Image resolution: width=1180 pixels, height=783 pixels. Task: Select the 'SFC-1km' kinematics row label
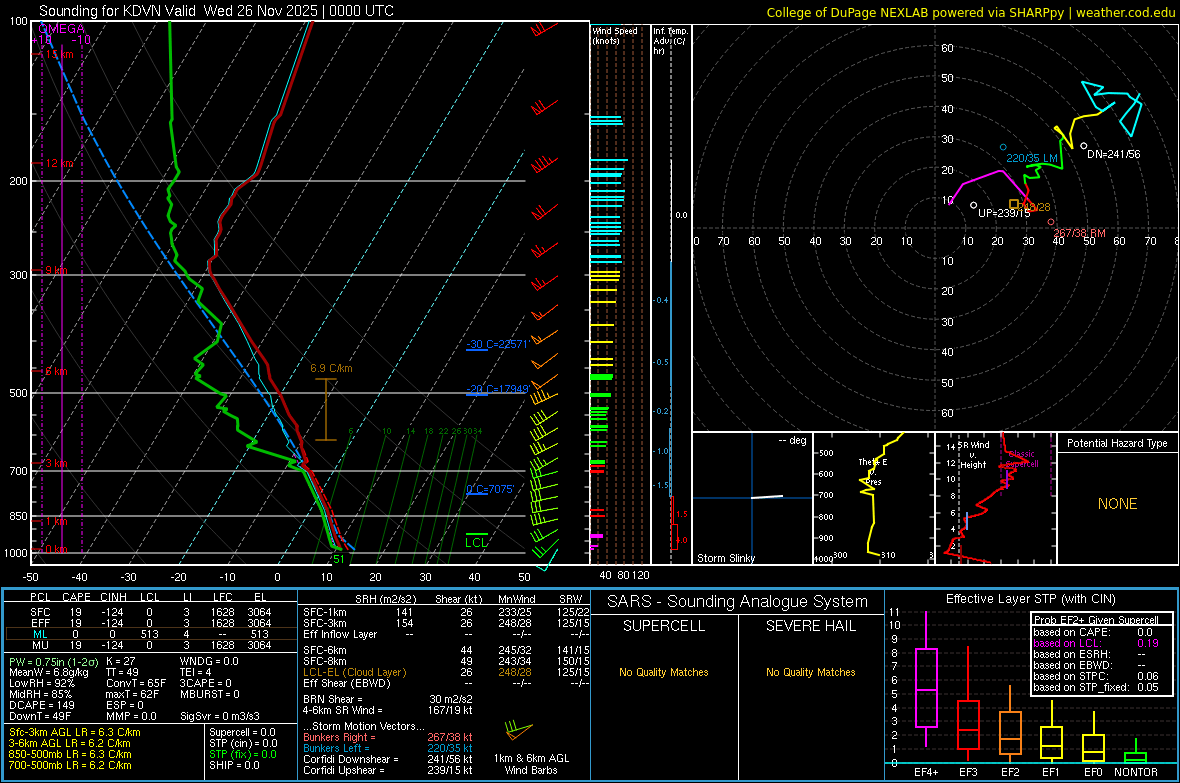click(325, 612)
